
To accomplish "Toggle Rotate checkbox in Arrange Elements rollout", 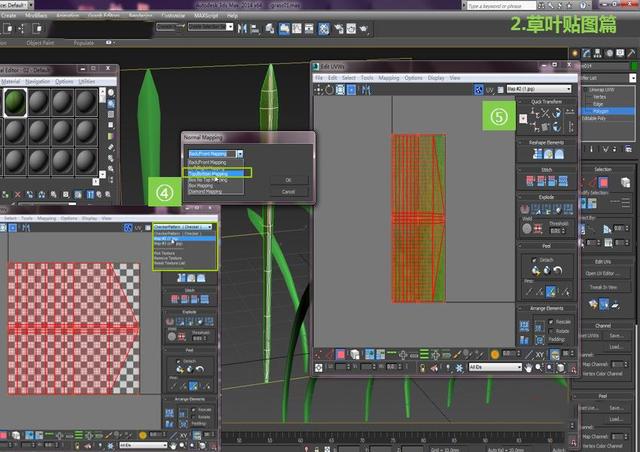I will tap(551, 331).
